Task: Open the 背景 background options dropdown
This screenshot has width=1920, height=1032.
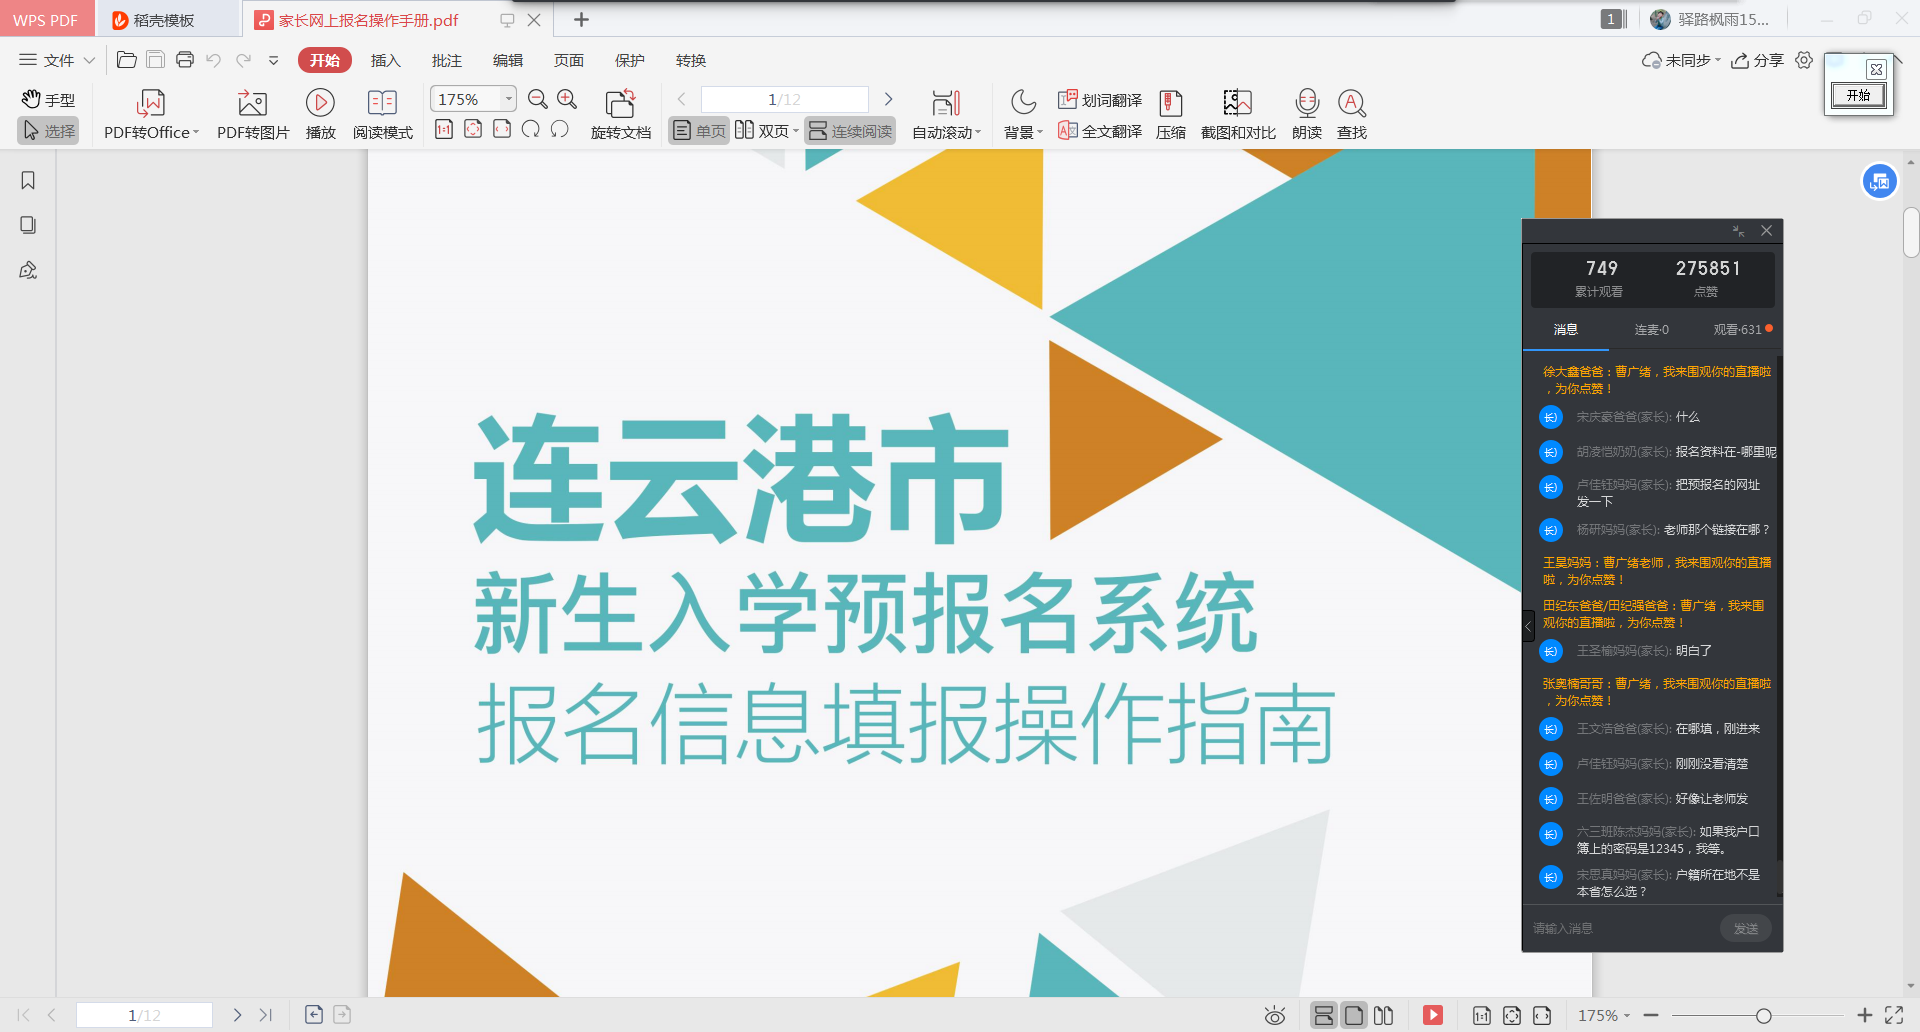Action: point(1022,130)
